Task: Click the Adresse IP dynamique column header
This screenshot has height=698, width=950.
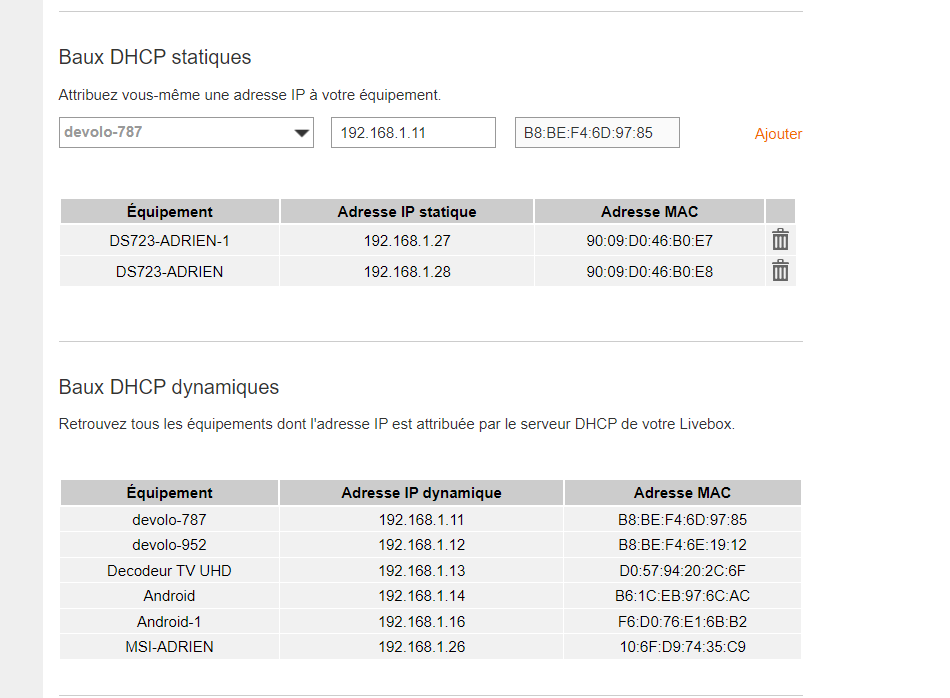Action: tap(421, 492)
